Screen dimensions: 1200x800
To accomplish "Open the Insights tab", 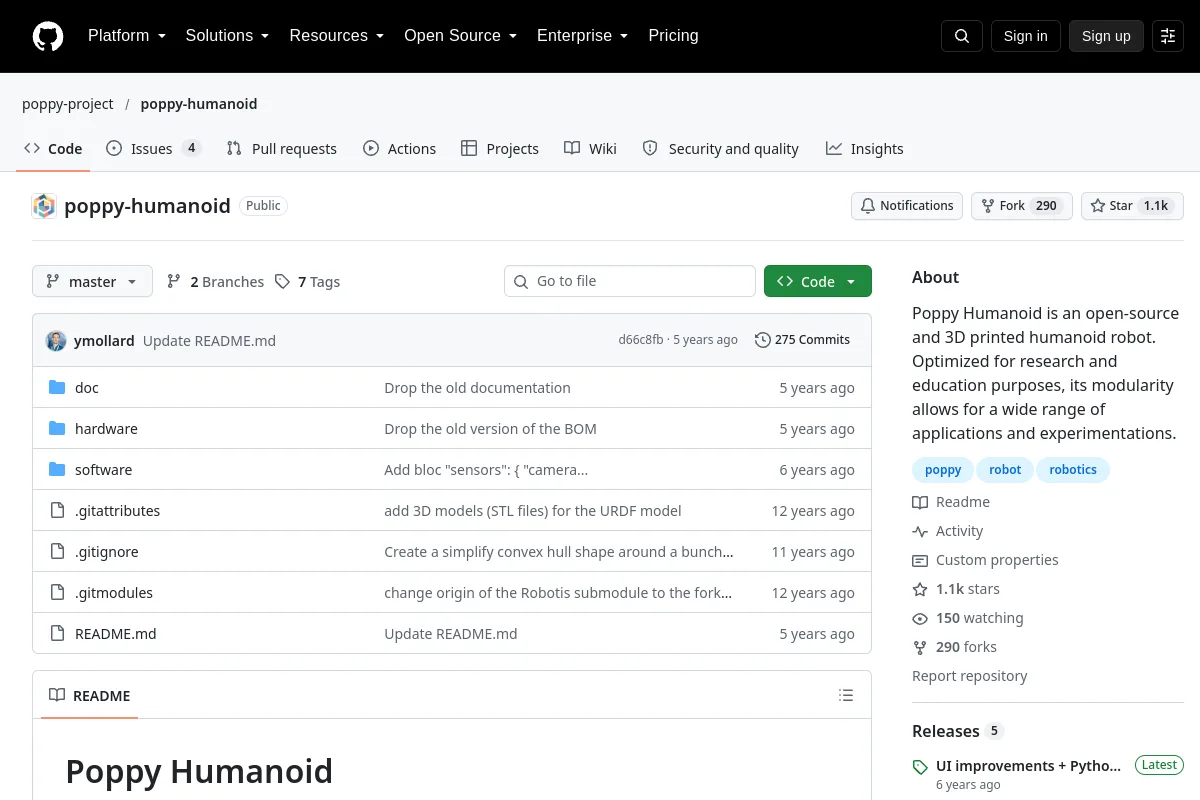I will click(864, 149).
